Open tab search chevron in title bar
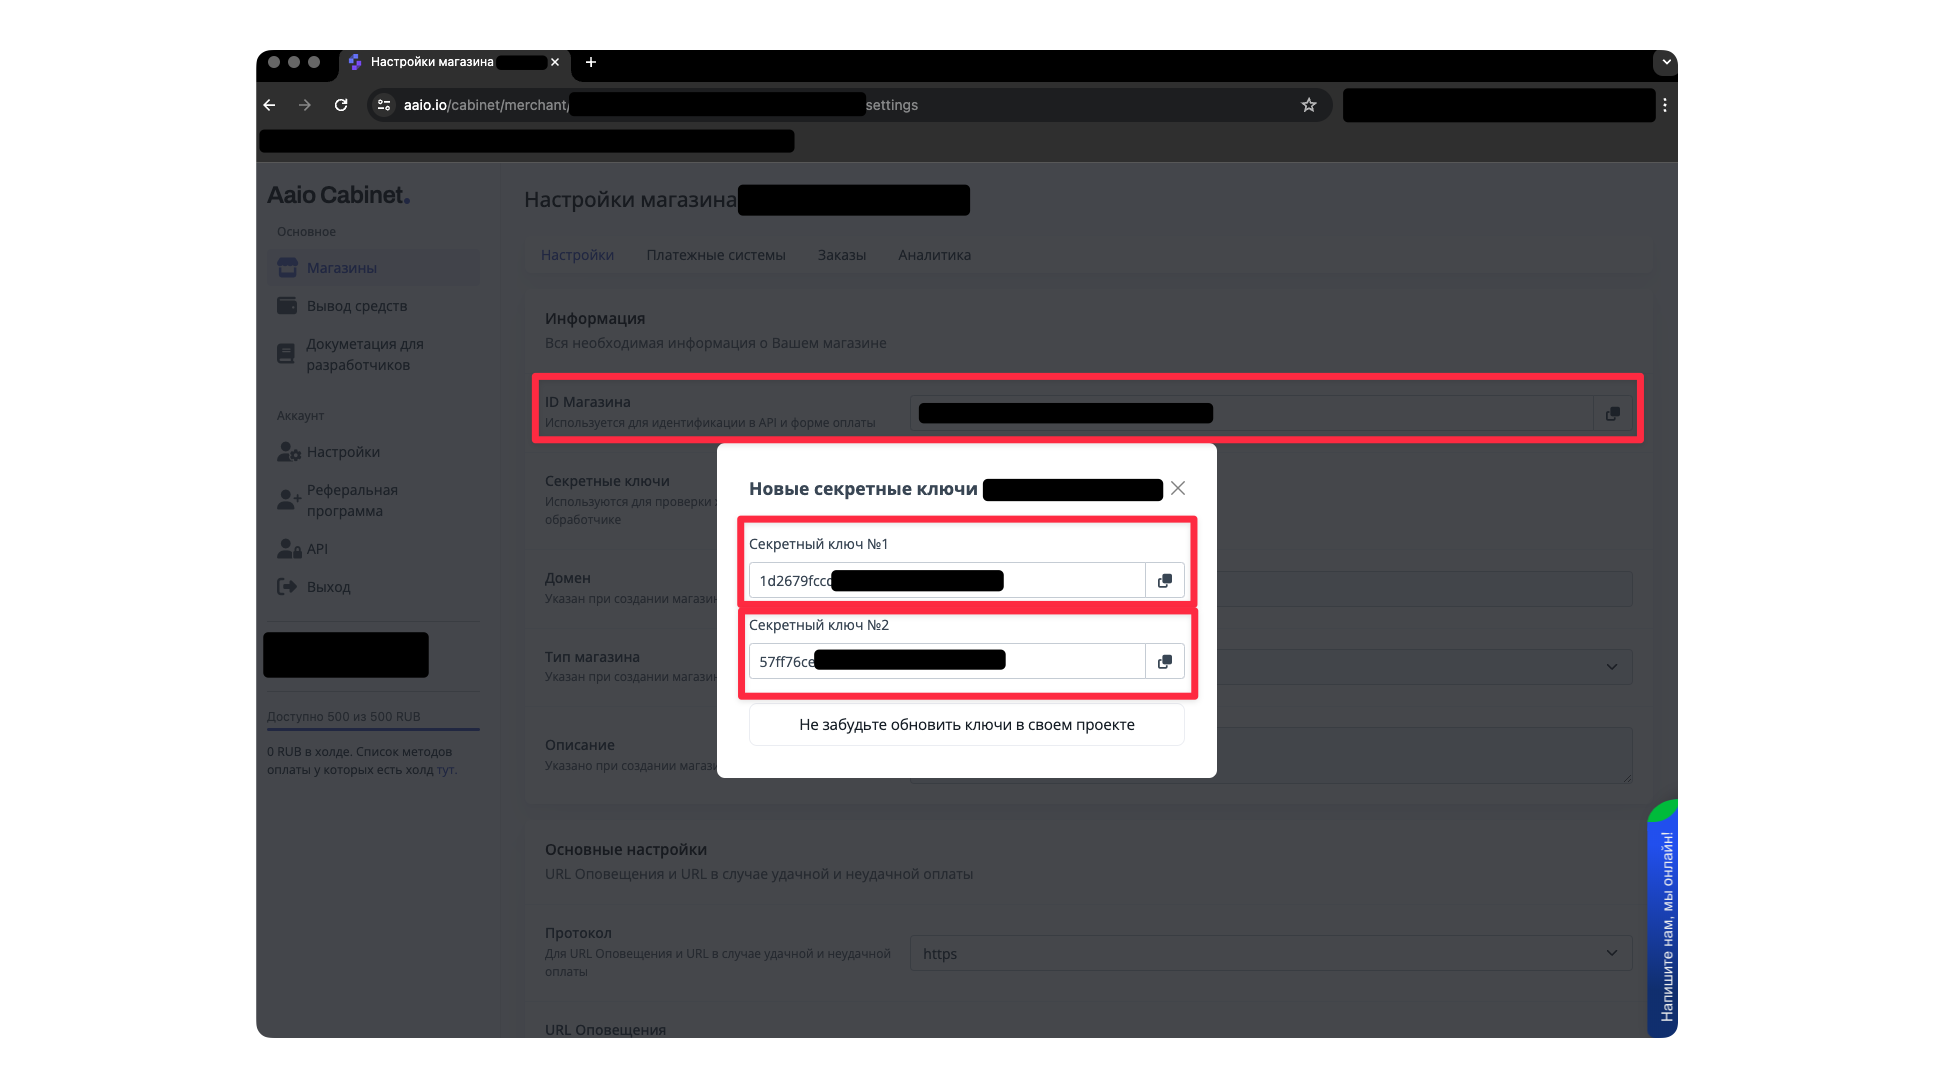 pos(1665,62)
